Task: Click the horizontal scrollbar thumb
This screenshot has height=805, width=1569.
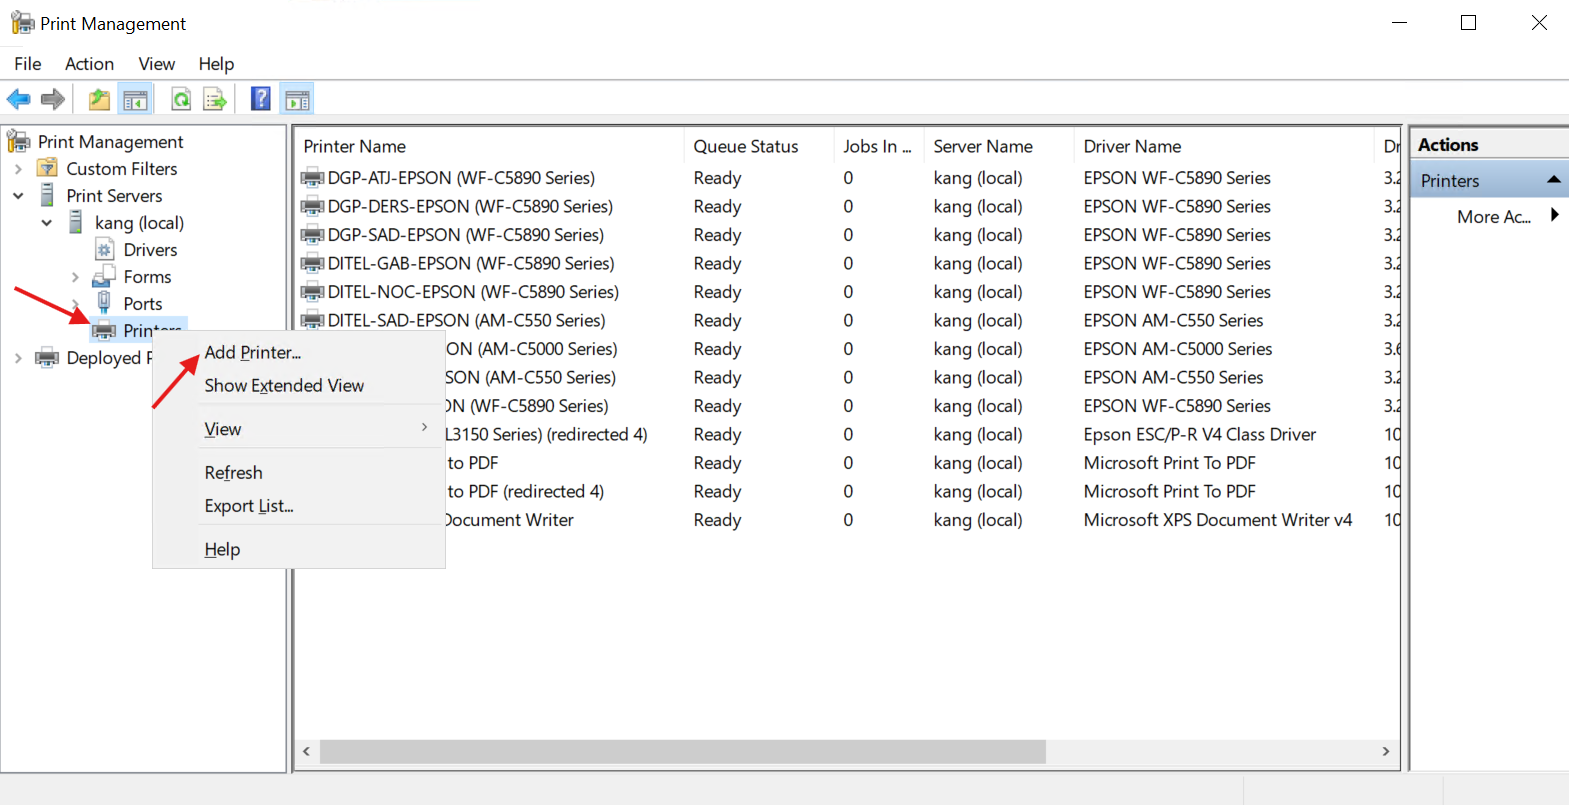Action: (x=682, y=751)
